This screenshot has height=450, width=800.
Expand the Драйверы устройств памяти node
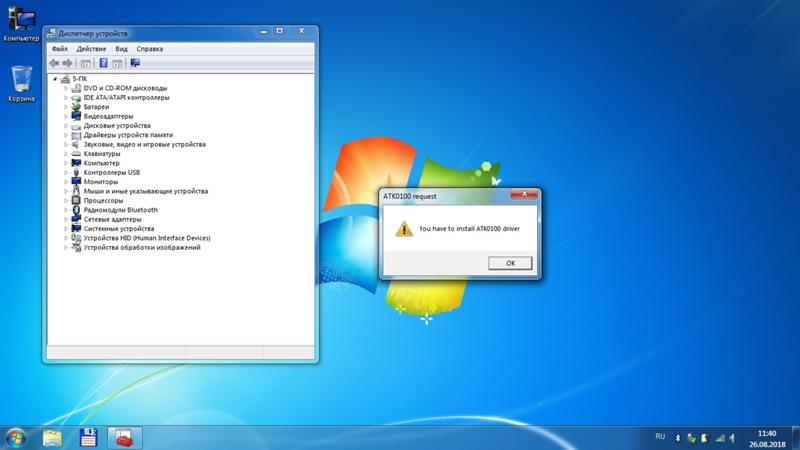pos(65,135)
